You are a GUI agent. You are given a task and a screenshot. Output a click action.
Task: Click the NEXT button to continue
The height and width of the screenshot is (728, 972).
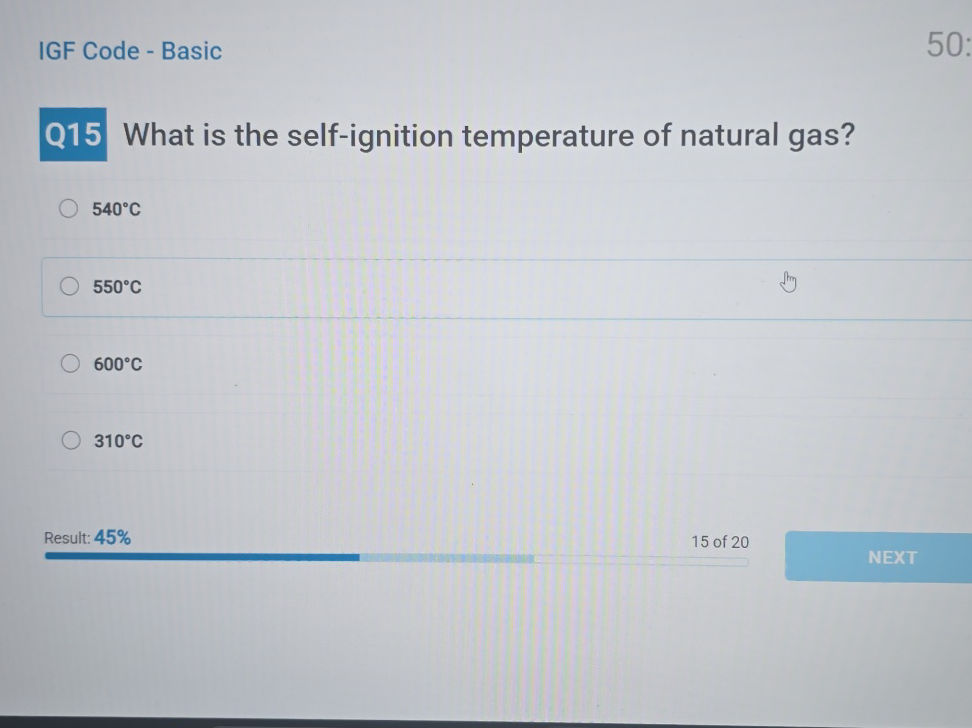pos(891,557)
